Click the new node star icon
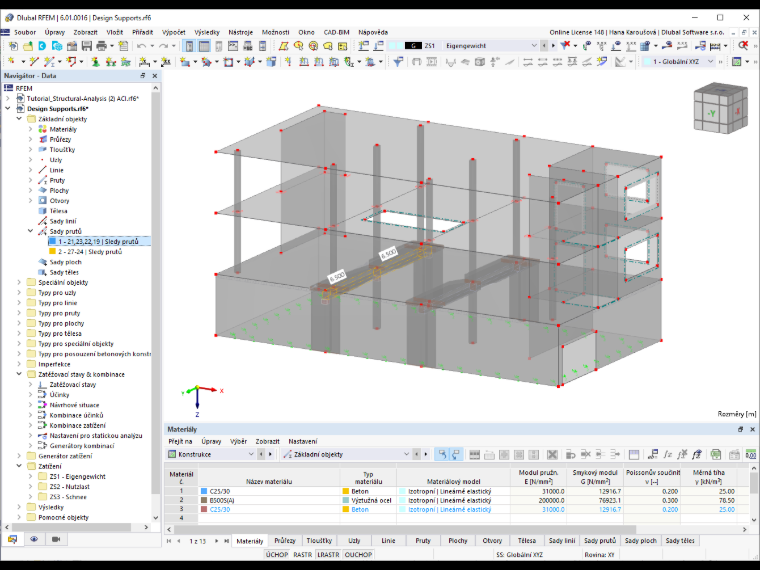 (12, 62)
